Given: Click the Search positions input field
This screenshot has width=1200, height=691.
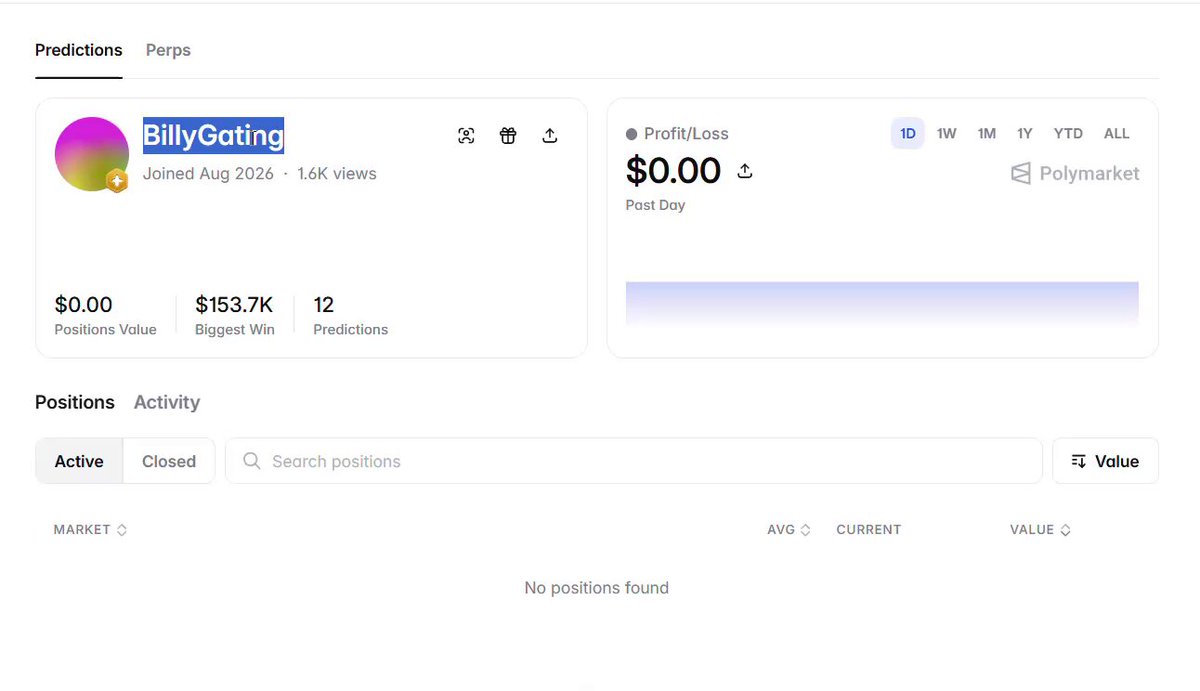Looking at the screenshot, I should click(x=634, y=461).
